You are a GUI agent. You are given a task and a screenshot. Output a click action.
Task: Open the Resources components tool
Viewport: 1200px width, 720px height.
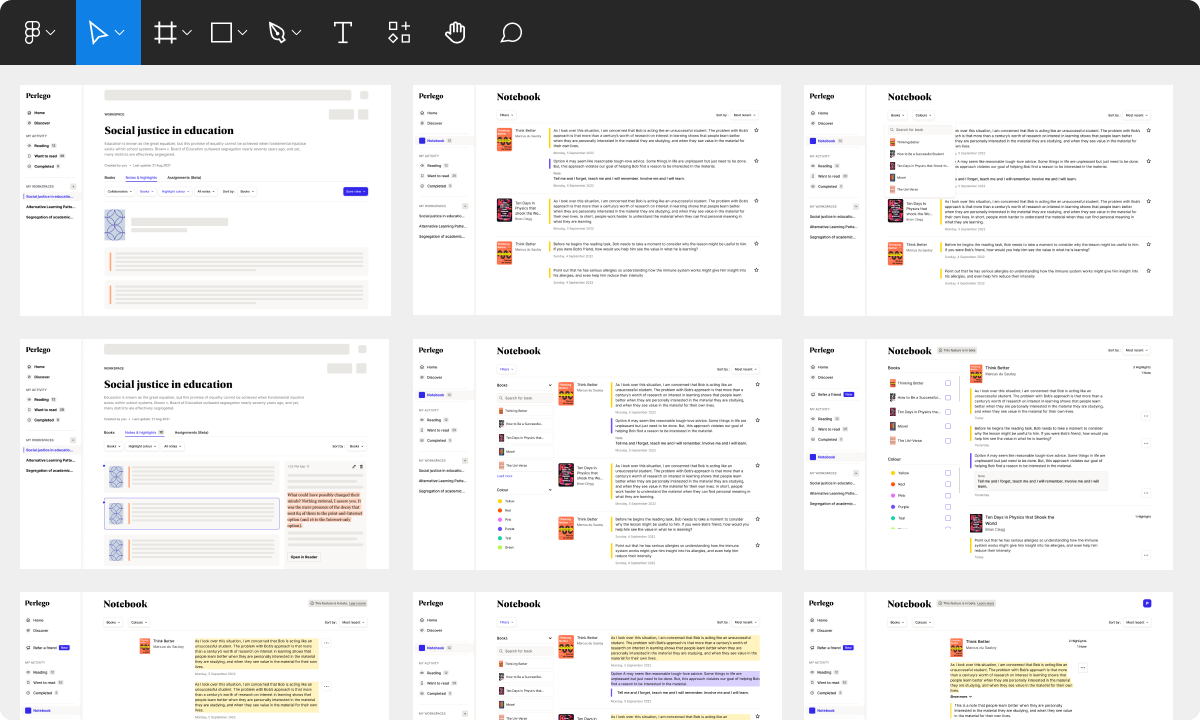399,32
